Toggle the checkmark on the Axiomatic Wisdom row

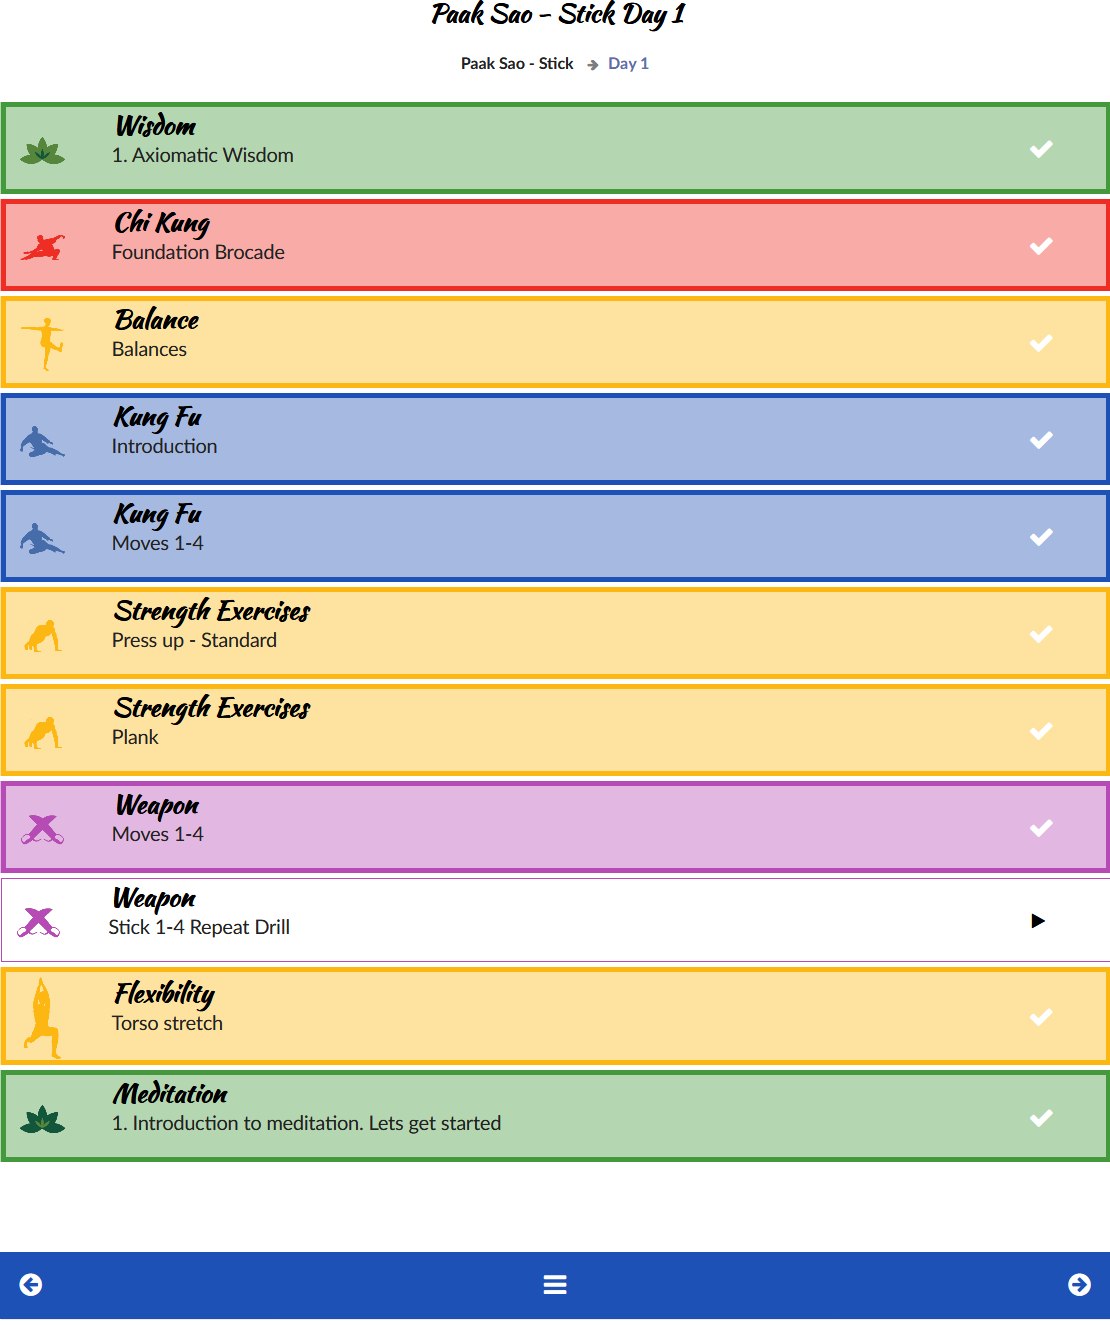pyautogui.click(x=1041, y=149)
